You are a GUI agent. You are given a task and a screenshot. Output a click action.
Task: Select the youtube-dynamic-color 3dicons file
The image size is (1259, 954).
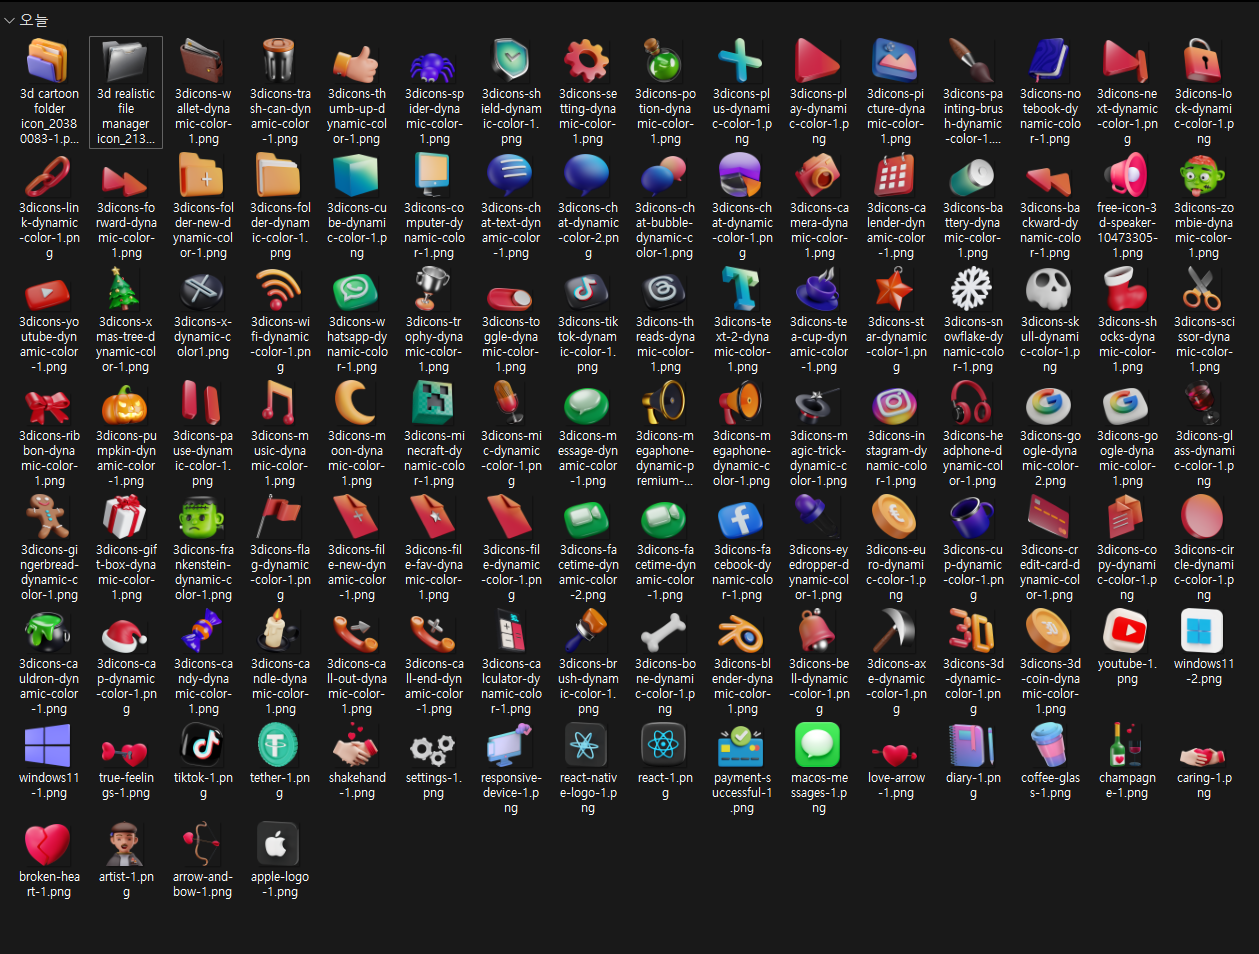tap(49, 320)
